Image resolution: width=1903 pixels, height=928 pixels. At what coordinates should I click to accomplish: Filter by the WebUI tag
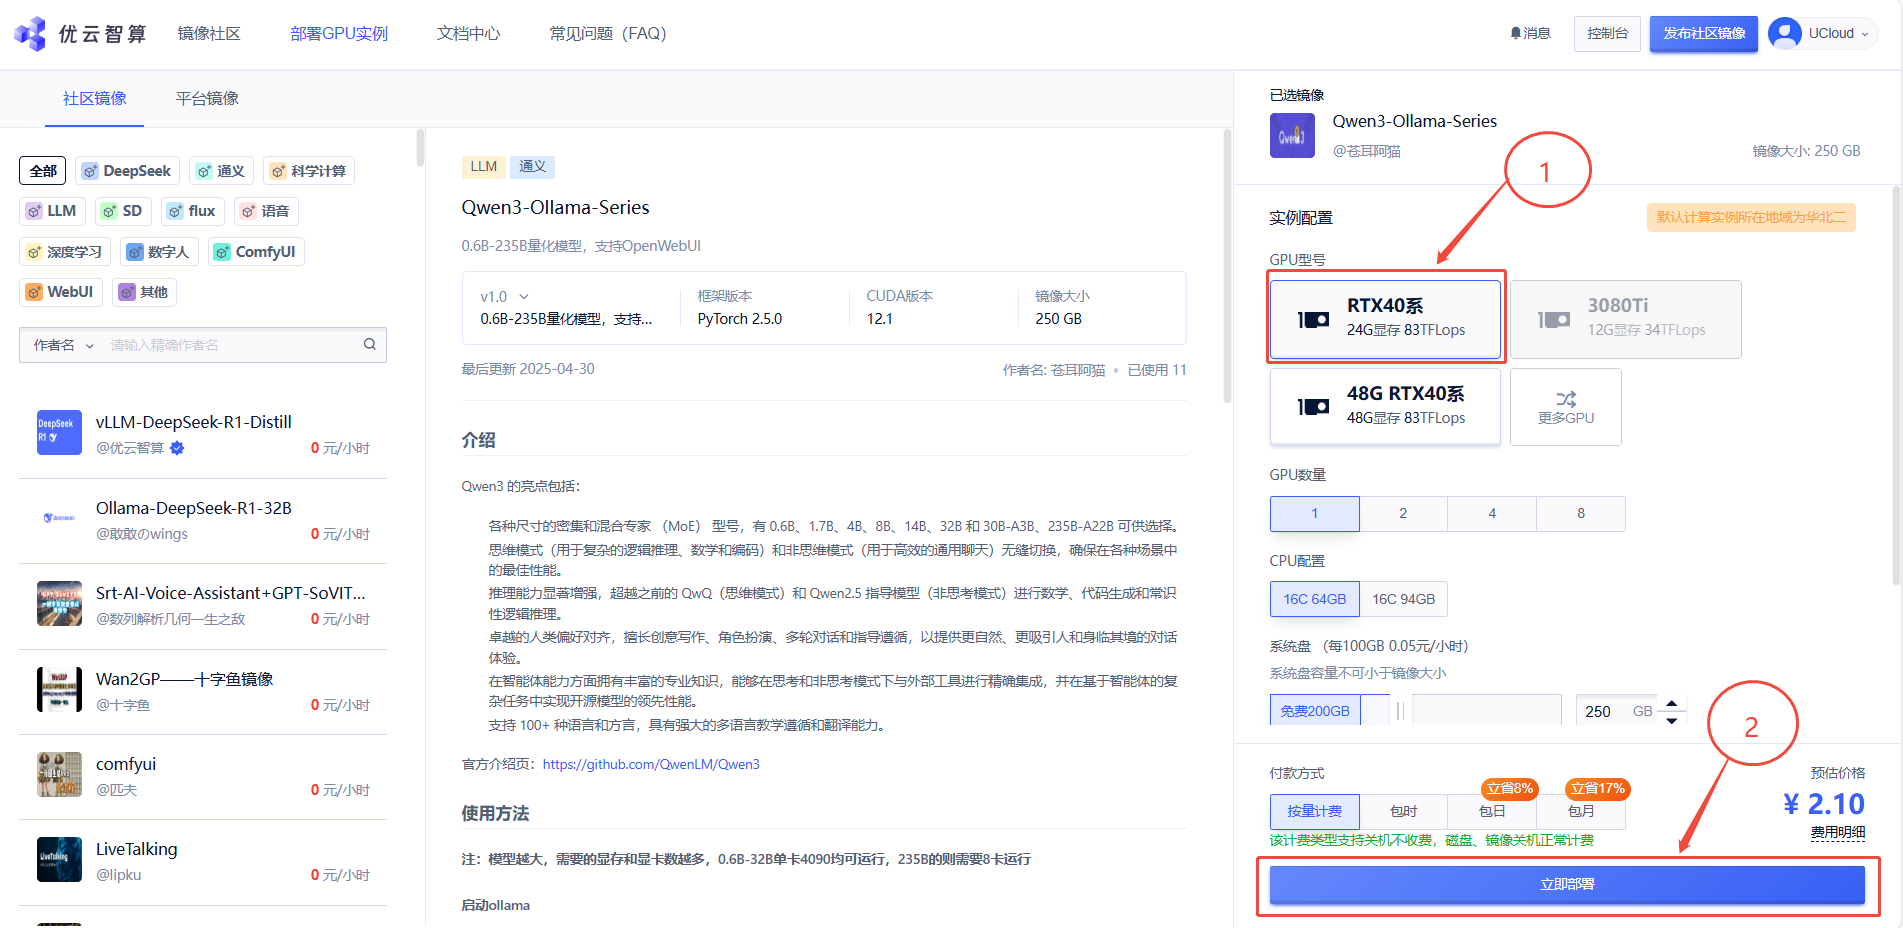(x=61, y=292)
